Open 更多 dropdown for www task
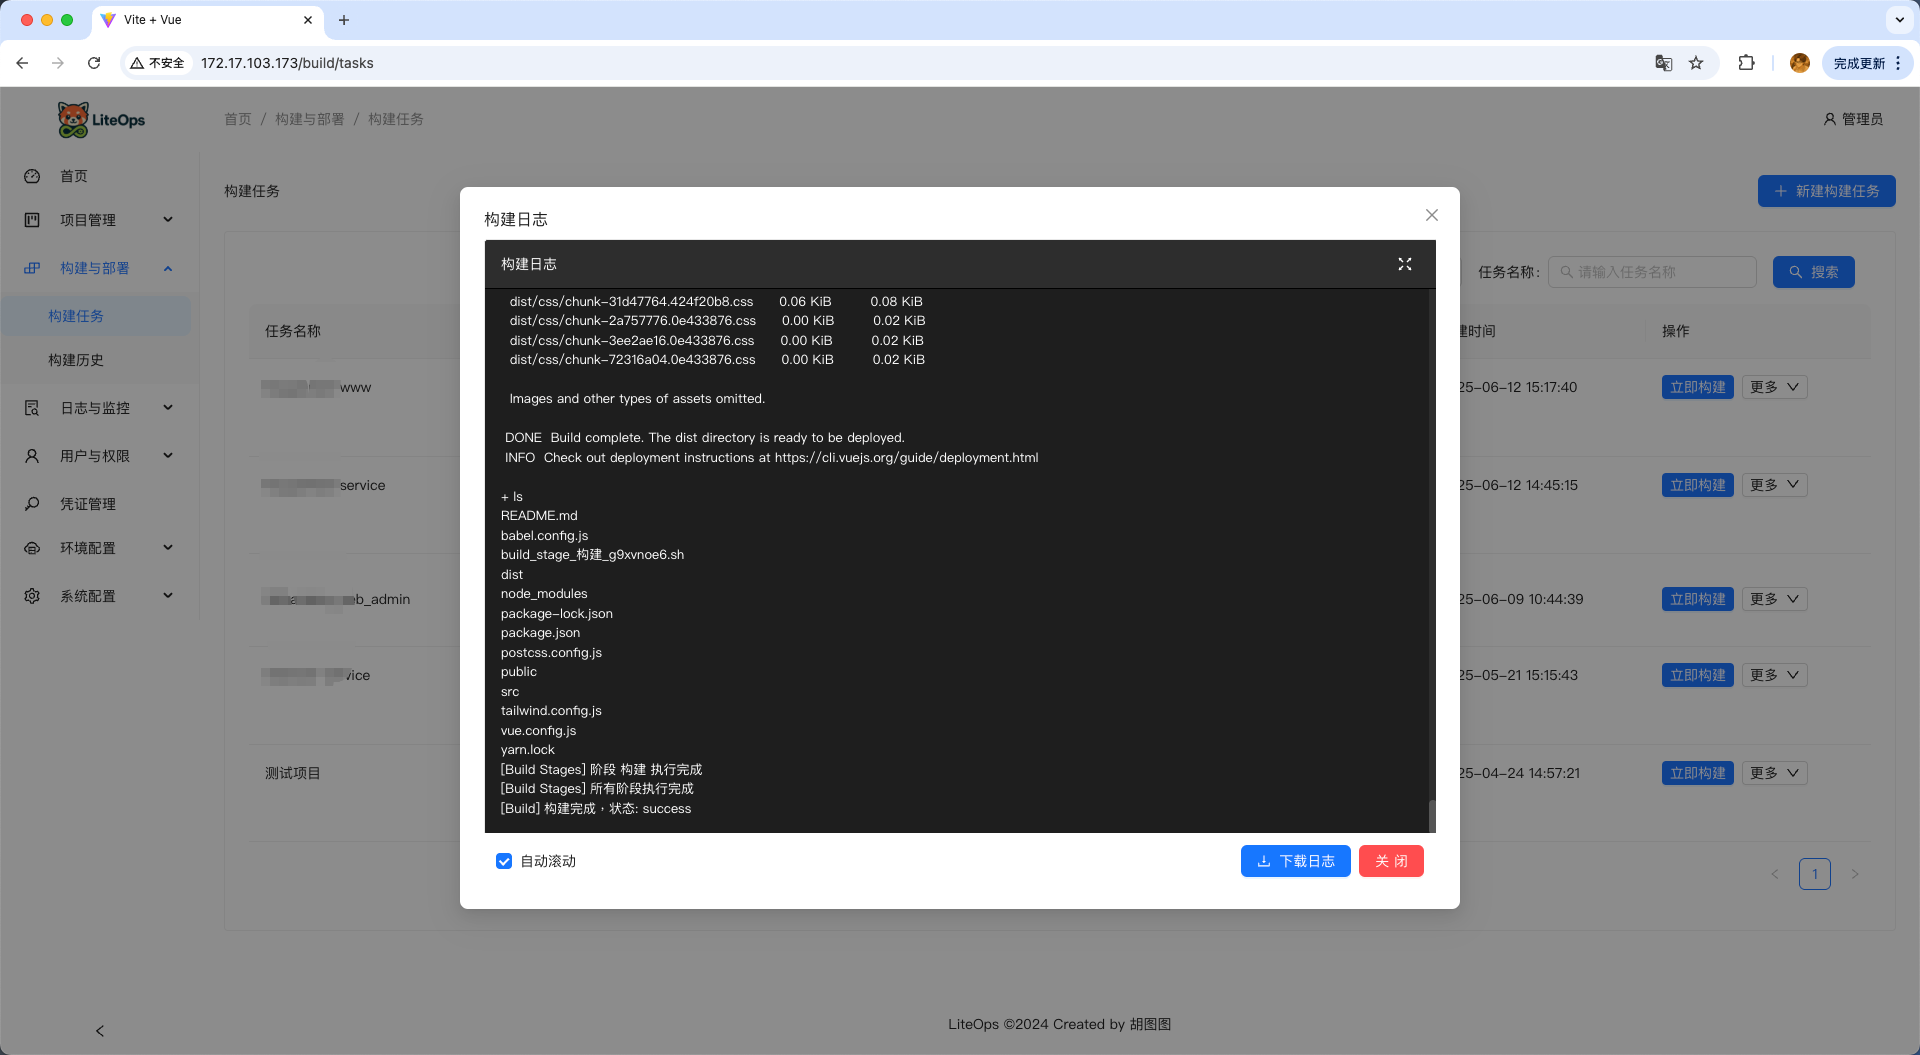The height and width of the screenshot is (1055, 1920). tap(1774, 387)
